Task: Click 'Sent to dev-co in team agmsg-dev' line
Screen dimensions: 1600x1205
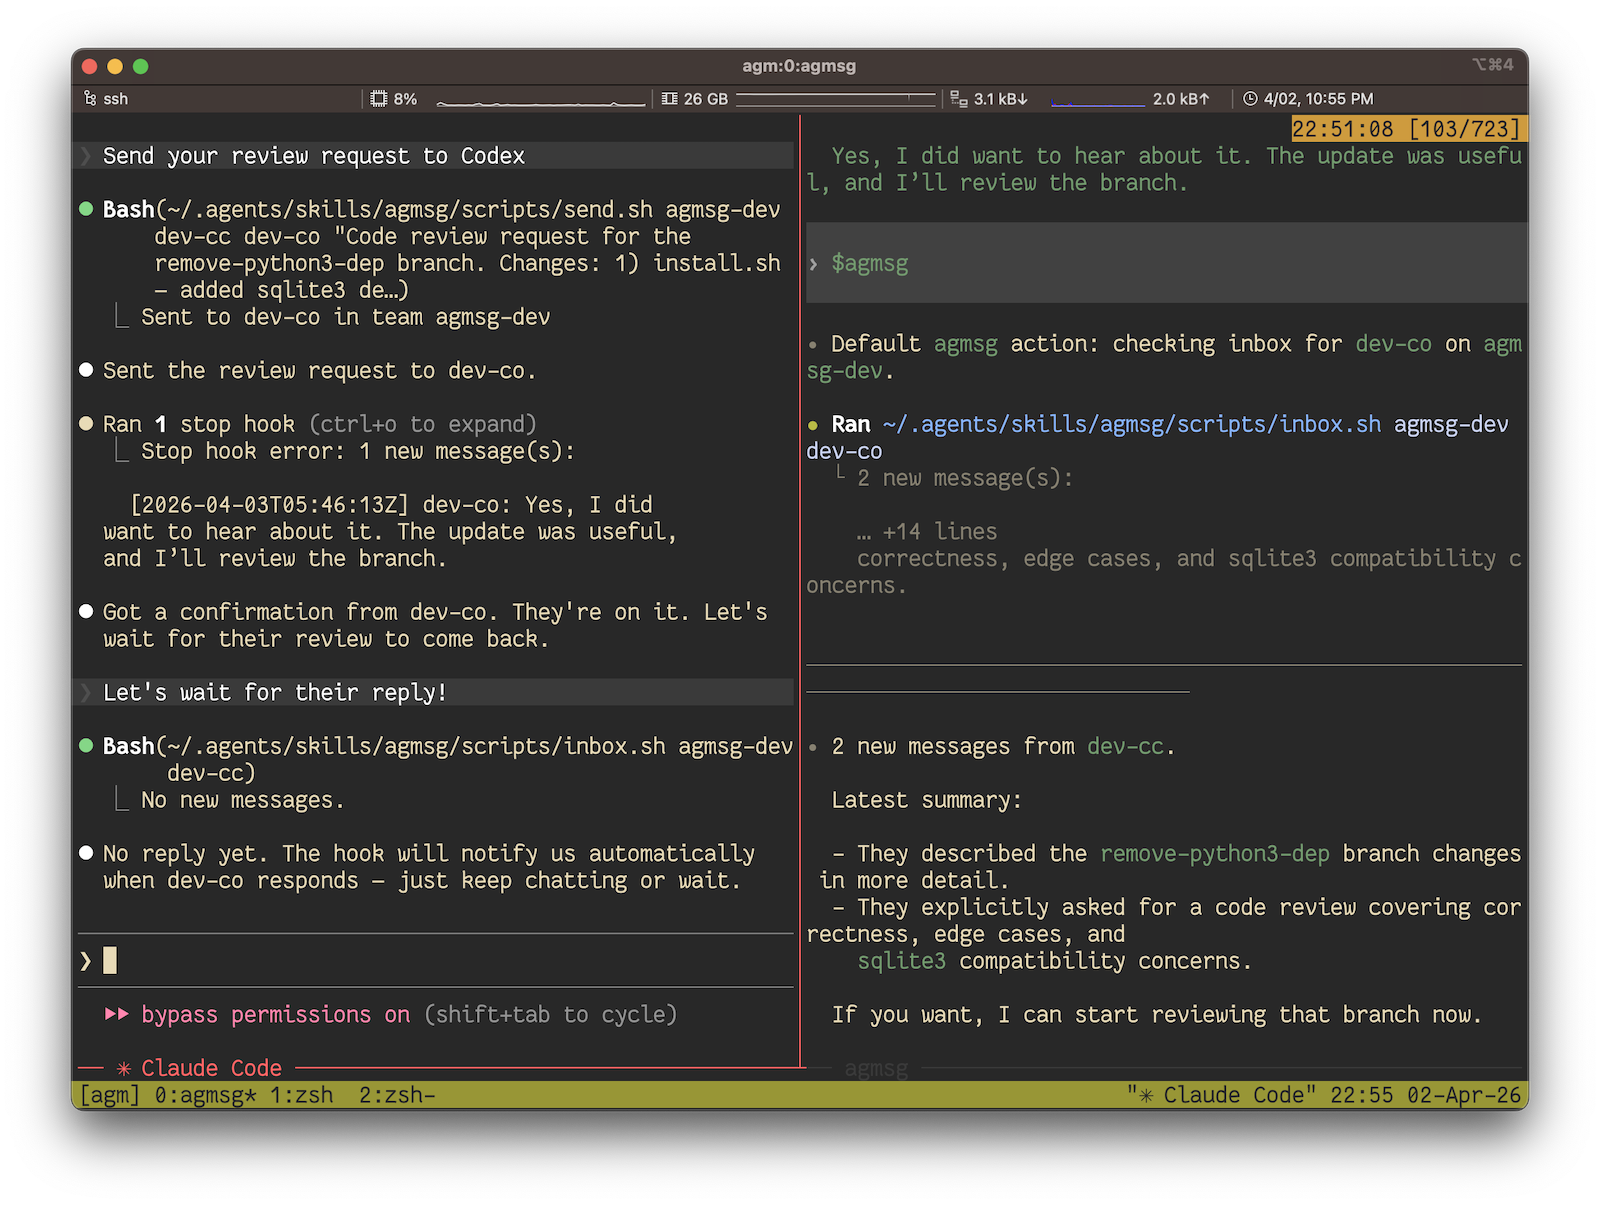Action: pos(346,317)
